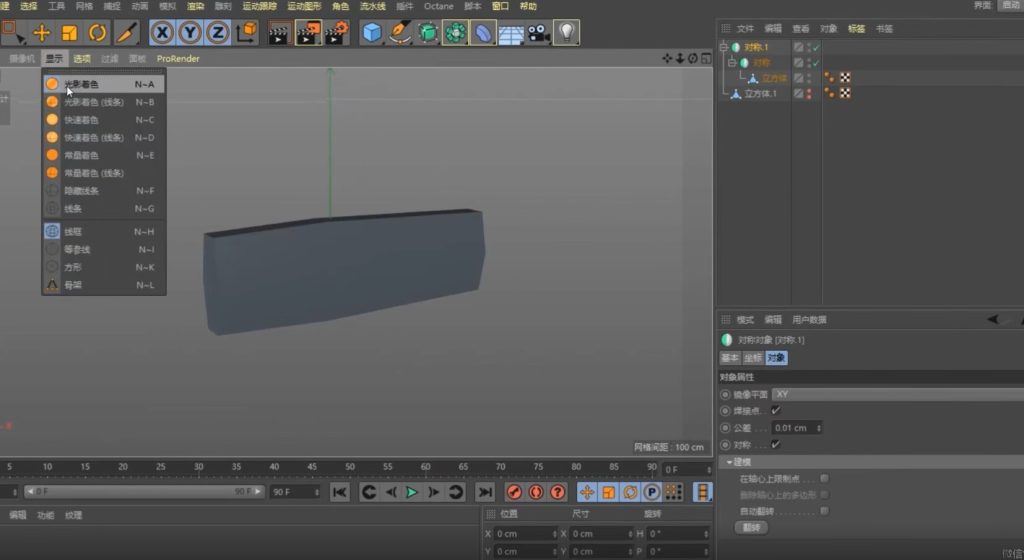Screen dimensions: 1024x560
Task: Toggle the viewport maximize layout icon
Action: (x=706, y=59)
